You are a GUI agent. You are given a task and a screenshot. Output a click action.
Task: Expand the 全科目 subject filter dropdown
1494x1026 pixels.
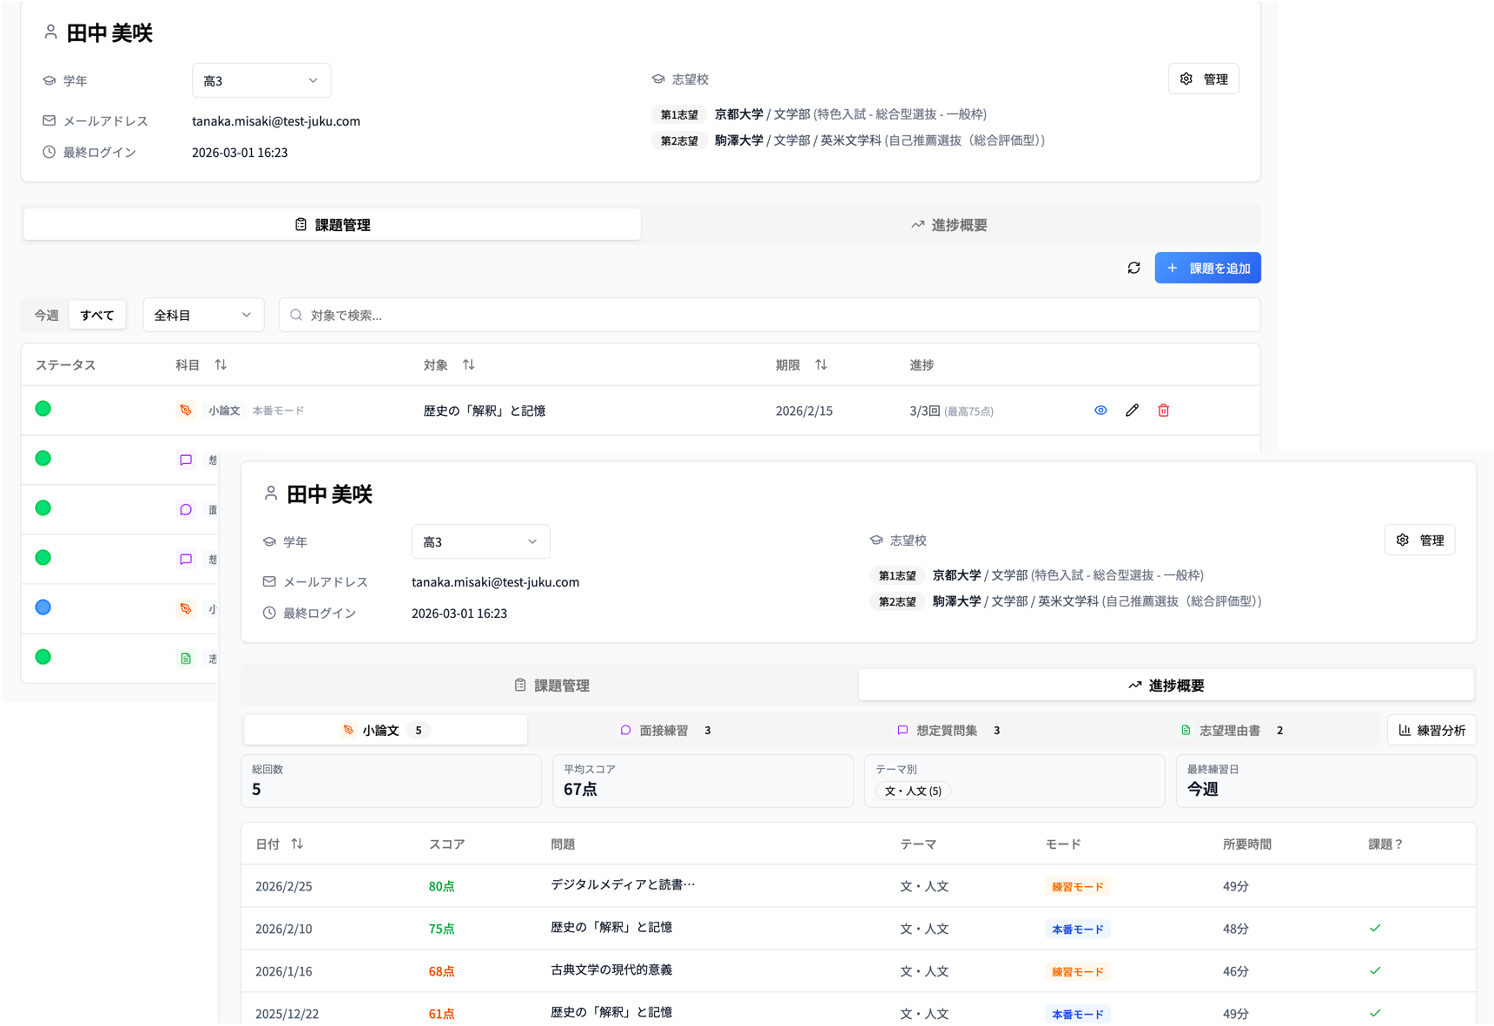pyautogui.click(x=203, y=315)
